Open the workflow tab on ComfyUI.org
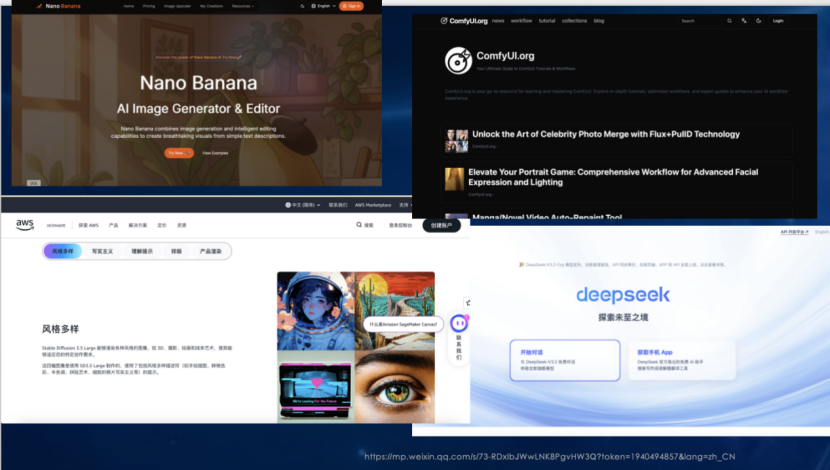 (x=521, y=20)
